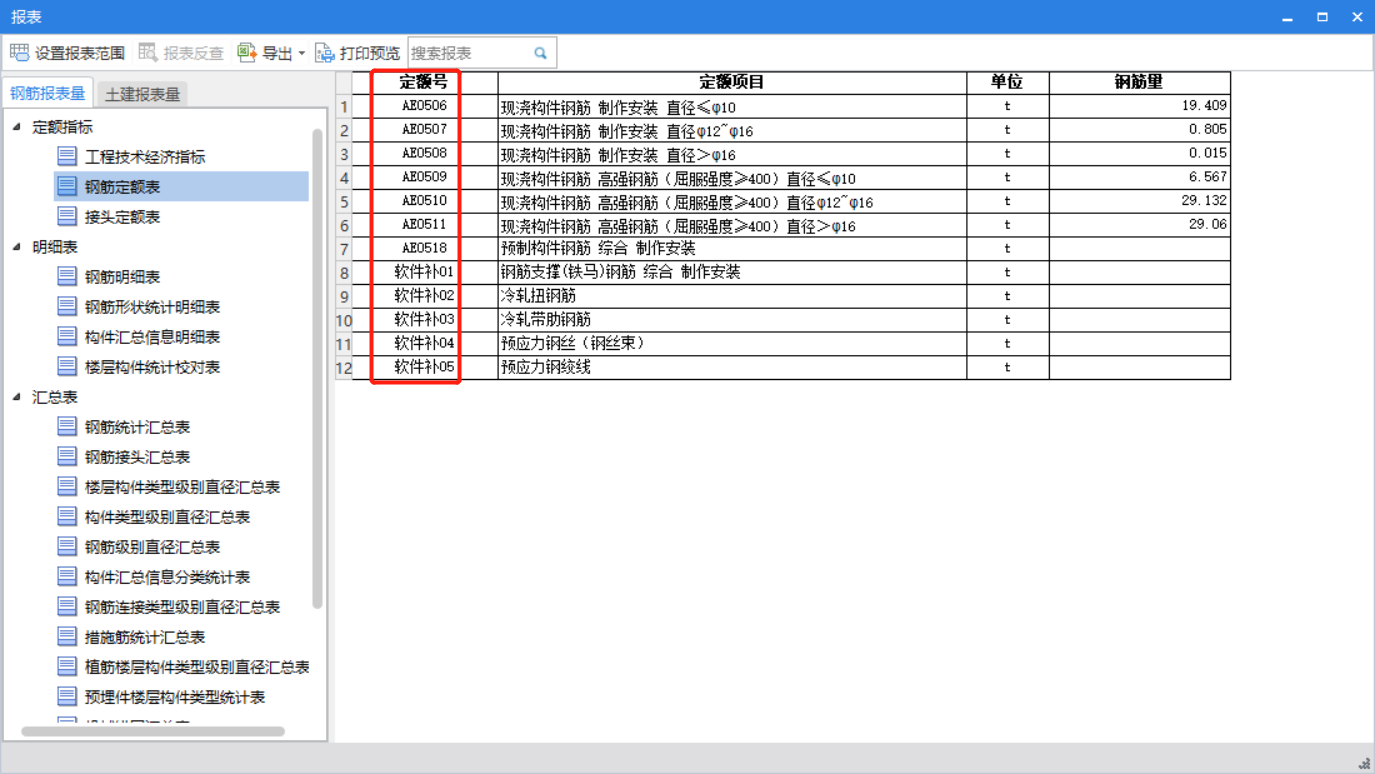Select 钢筋接头汇总表 in the tree
The width and height of the screenshot is (1375, 774).
[x=137, y=457]
